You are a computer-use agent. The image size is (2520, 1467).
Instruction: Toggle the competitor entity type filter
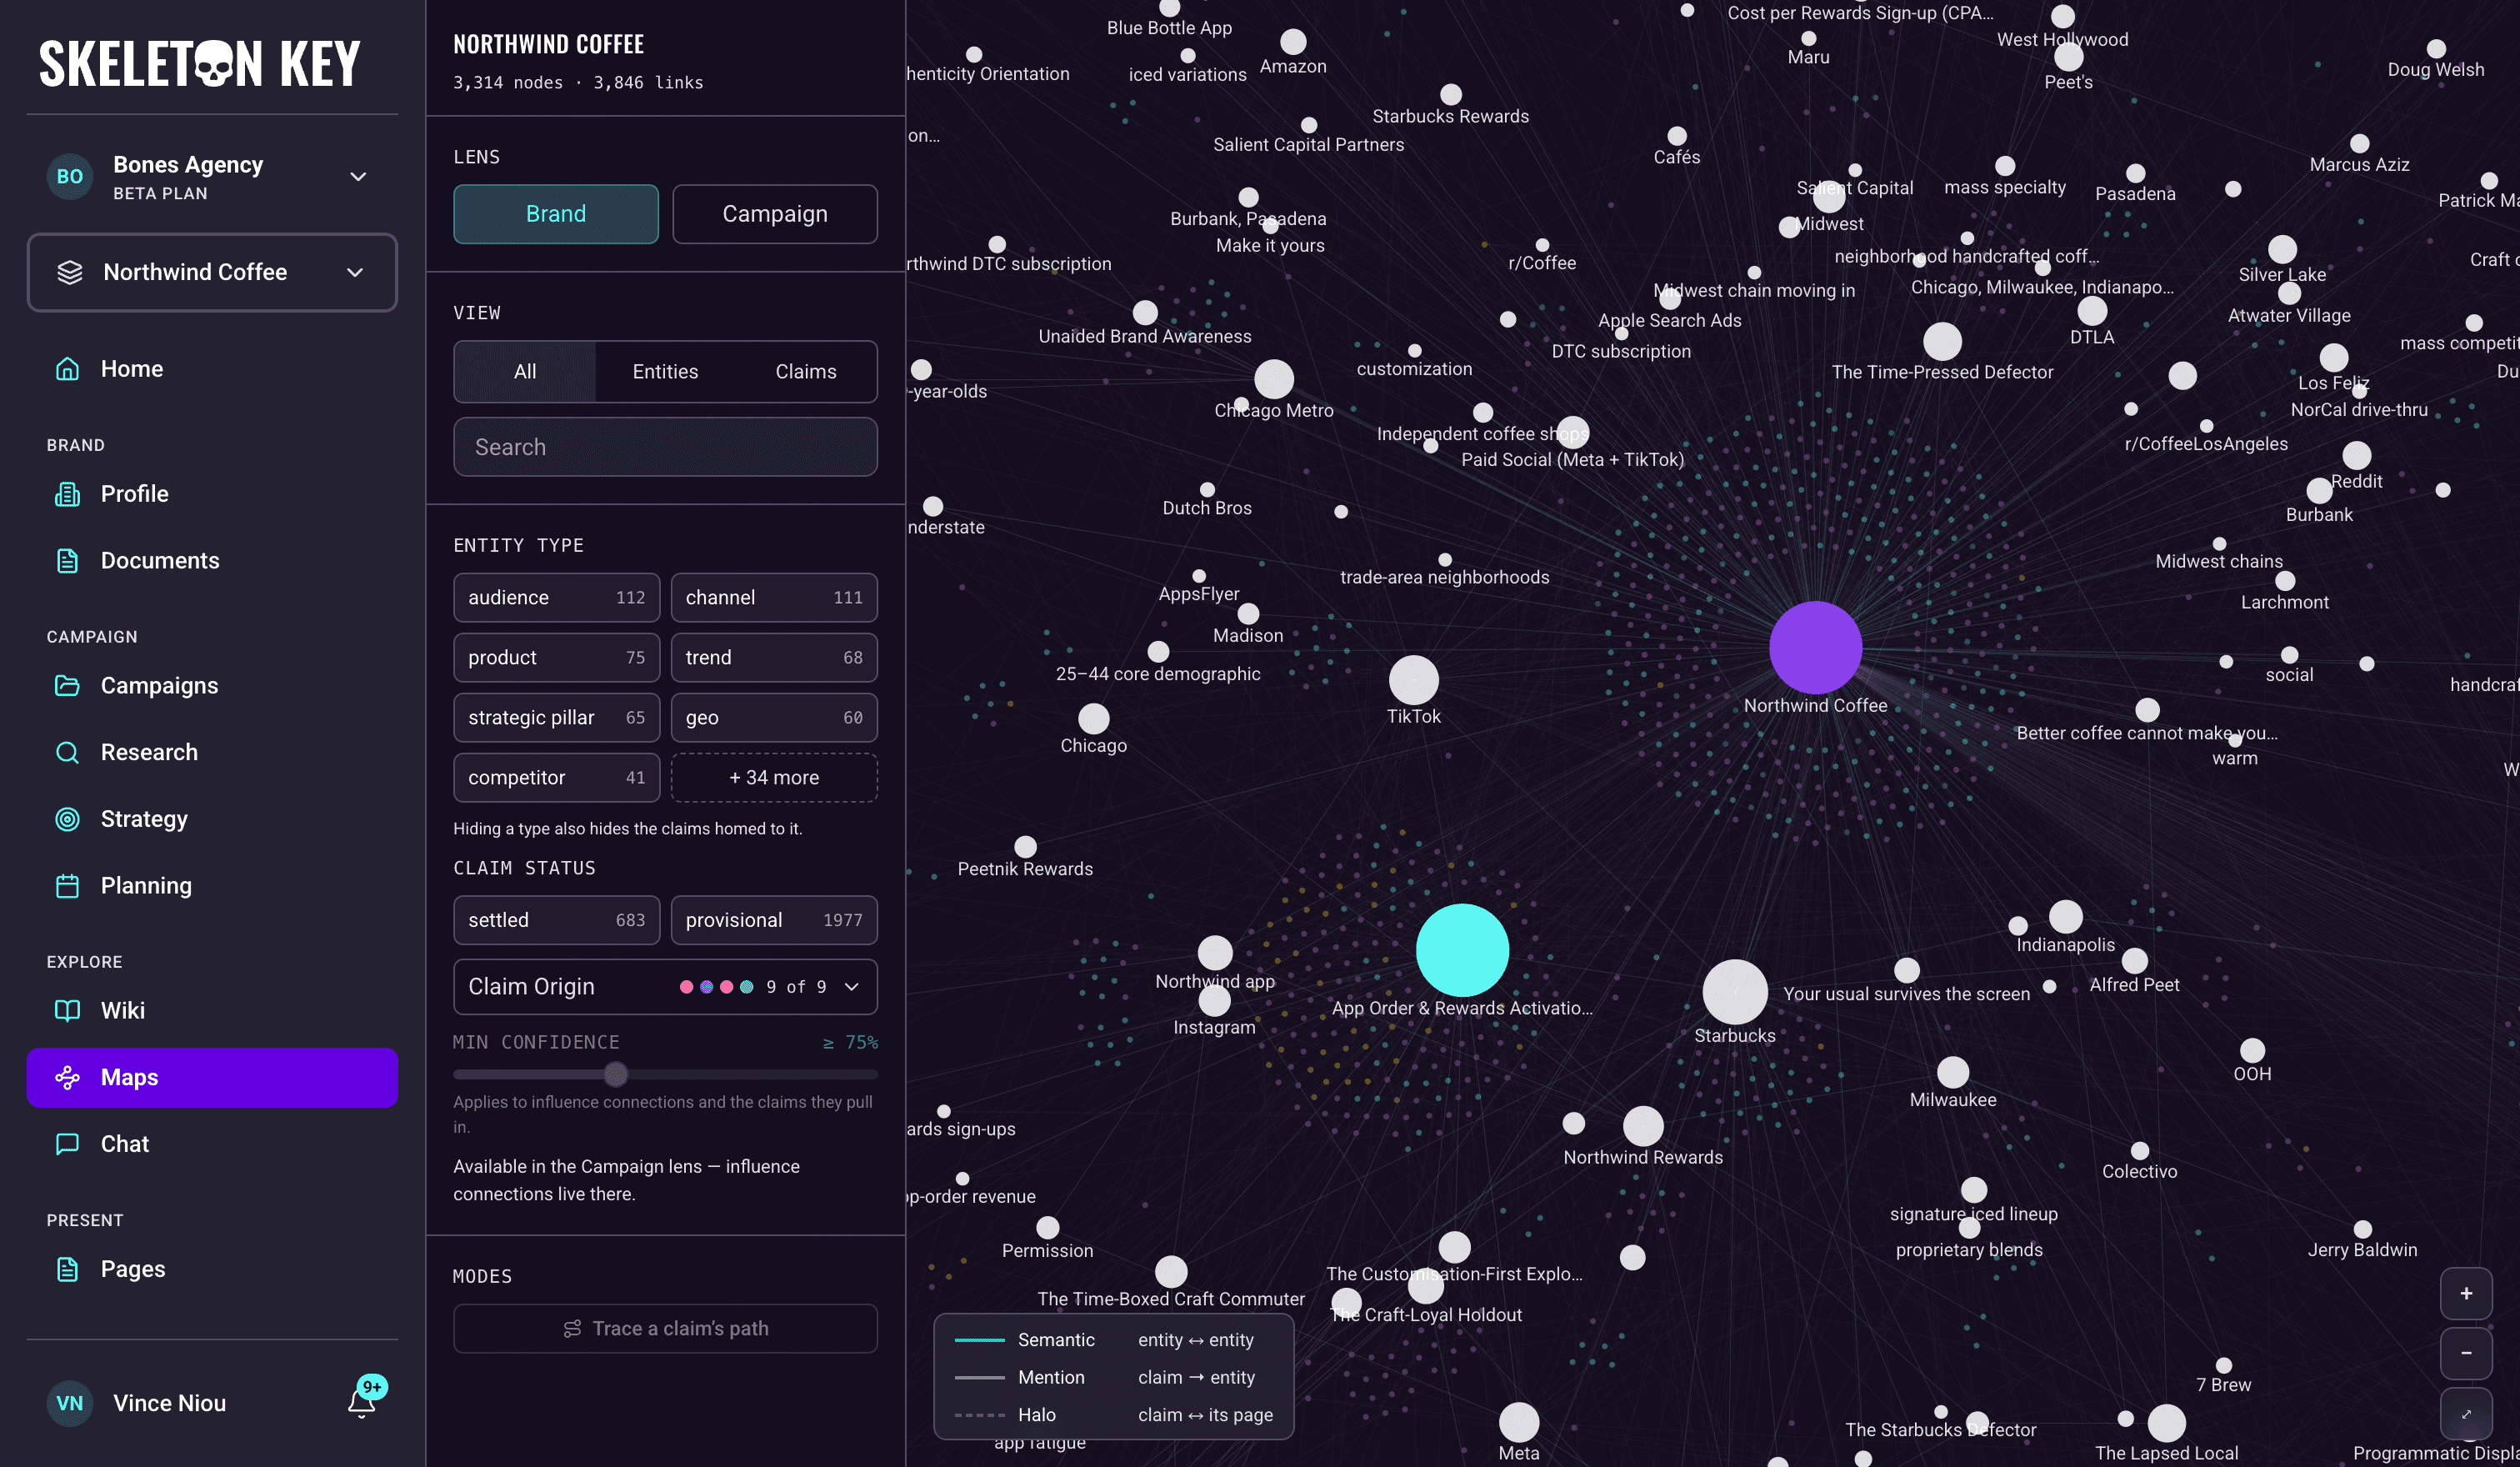556,778
